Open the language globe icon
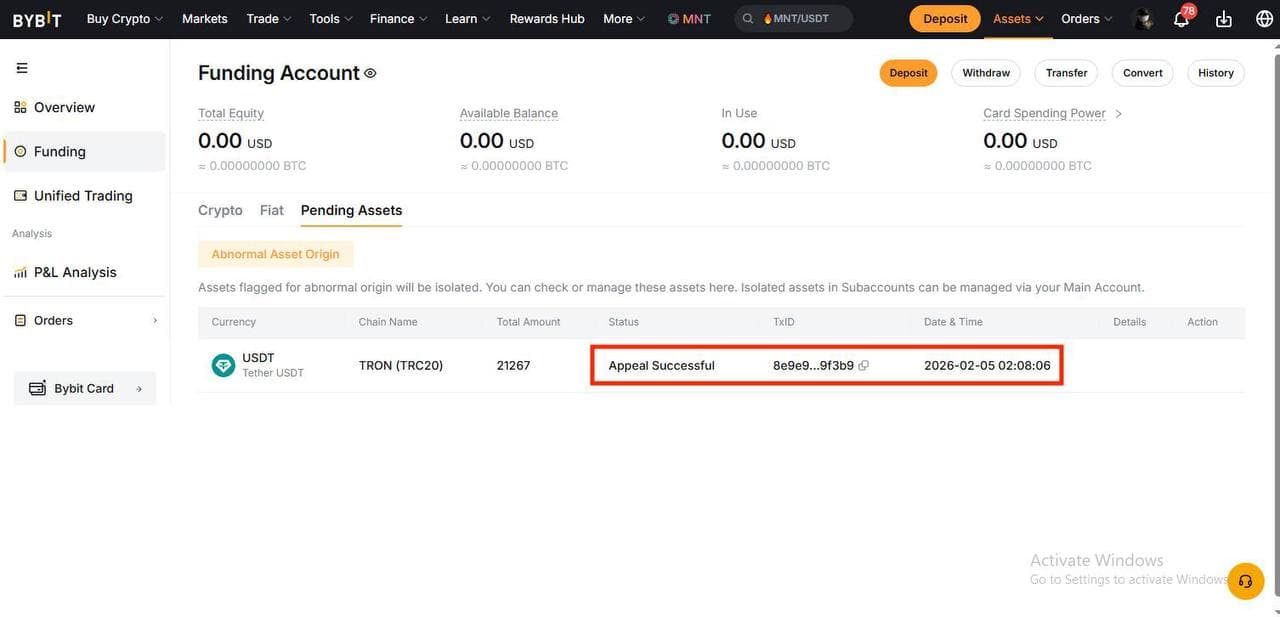1280x617 pixels. [x=1264, y=19]
